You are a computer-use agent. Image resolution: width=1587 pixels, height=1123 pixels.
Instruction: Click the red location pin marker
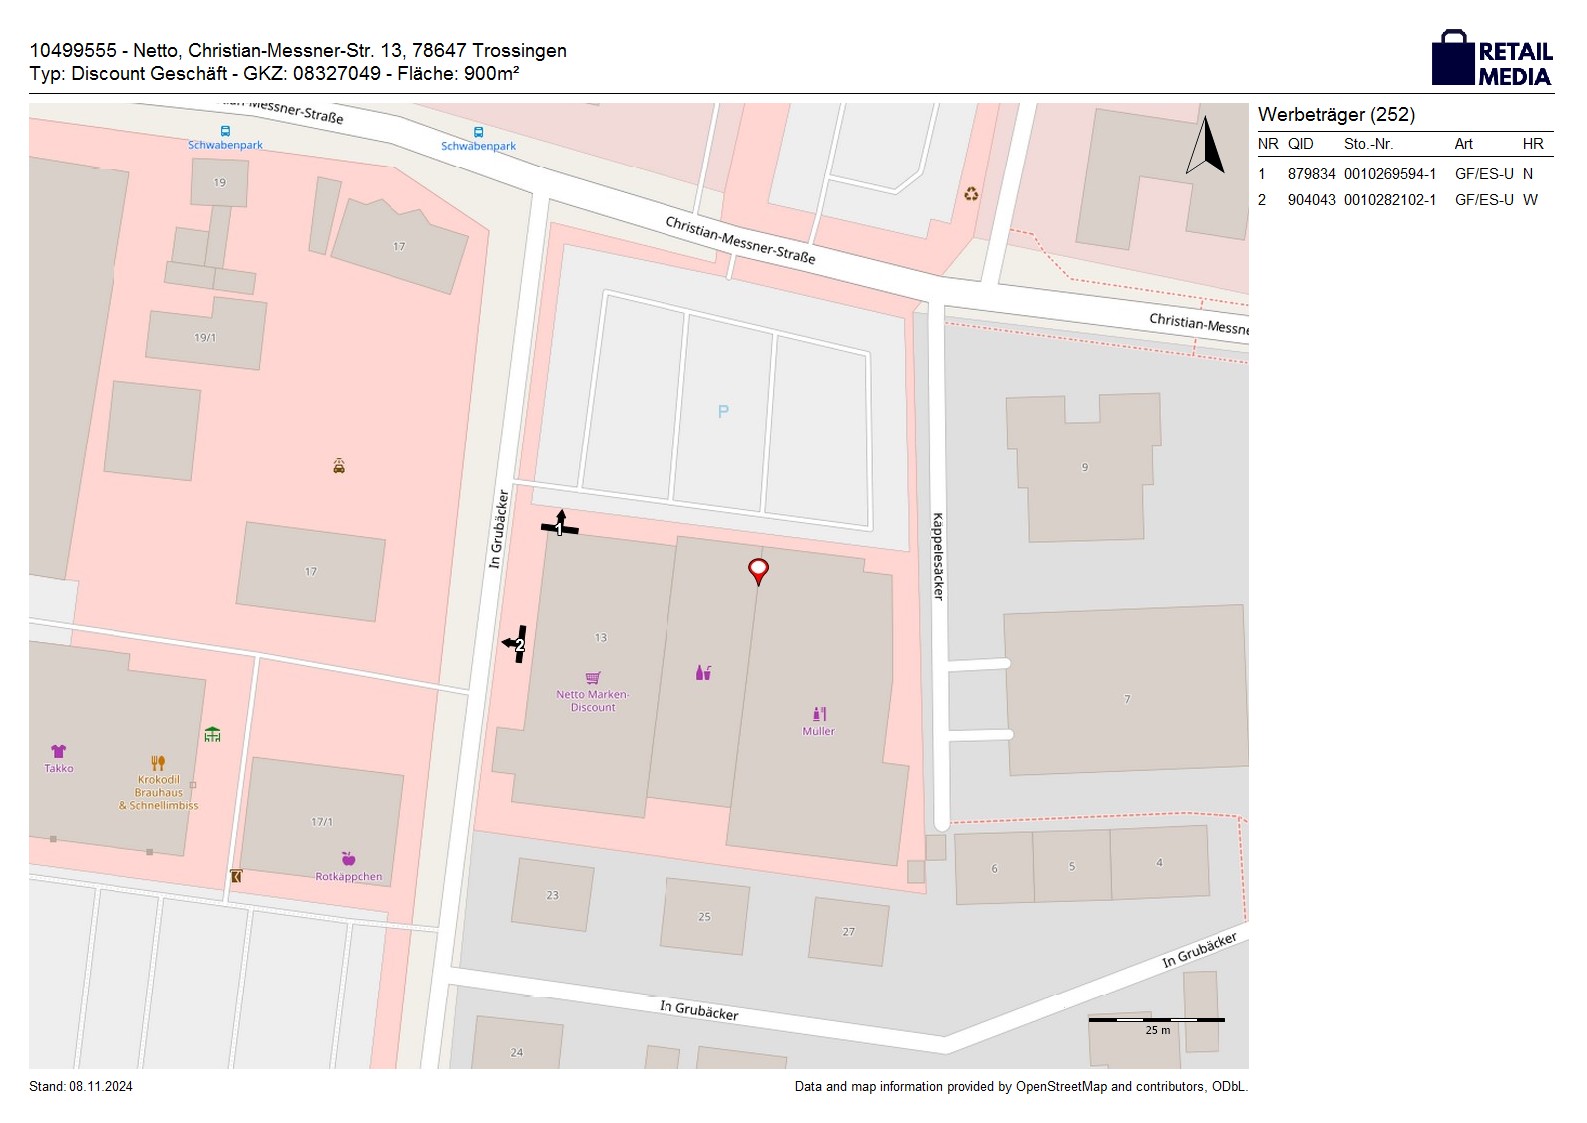point(758,571)
